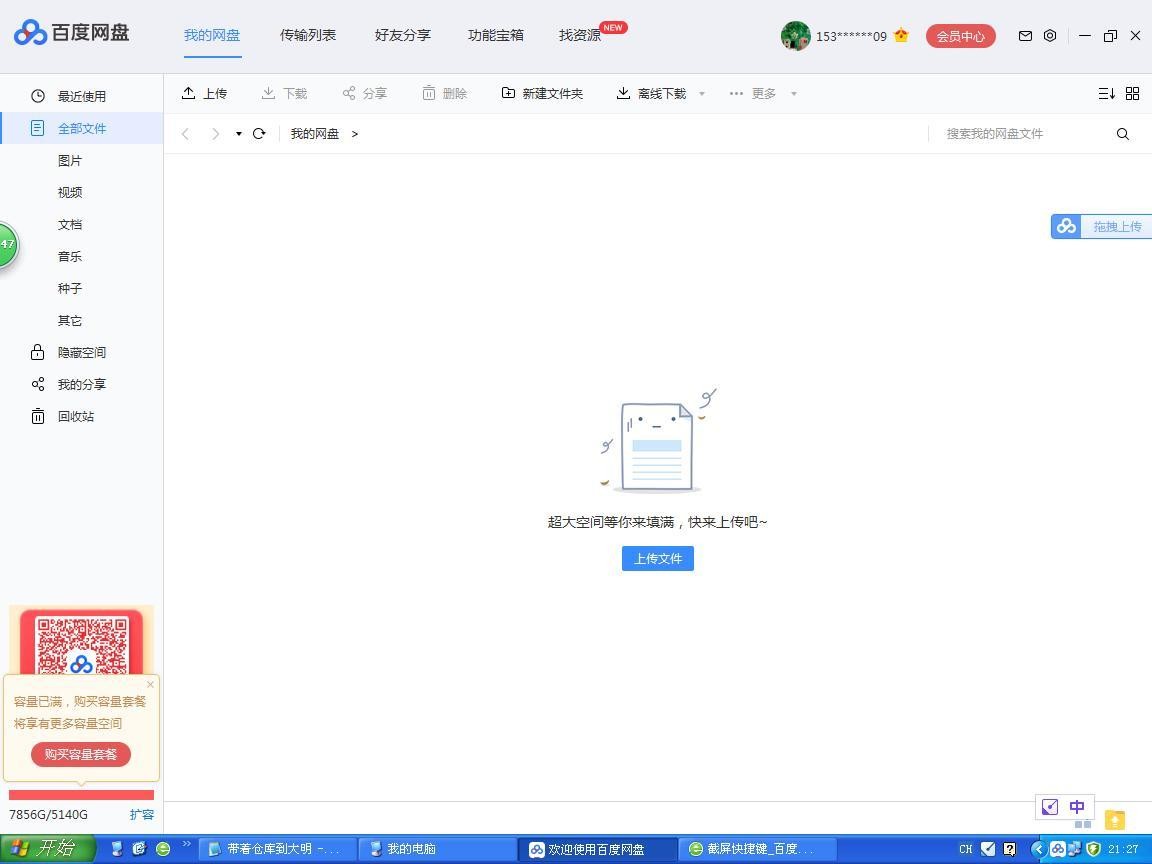This screenshot has height=864, width=1152.
Task: Refresh the file list
Action: [259, 134]
